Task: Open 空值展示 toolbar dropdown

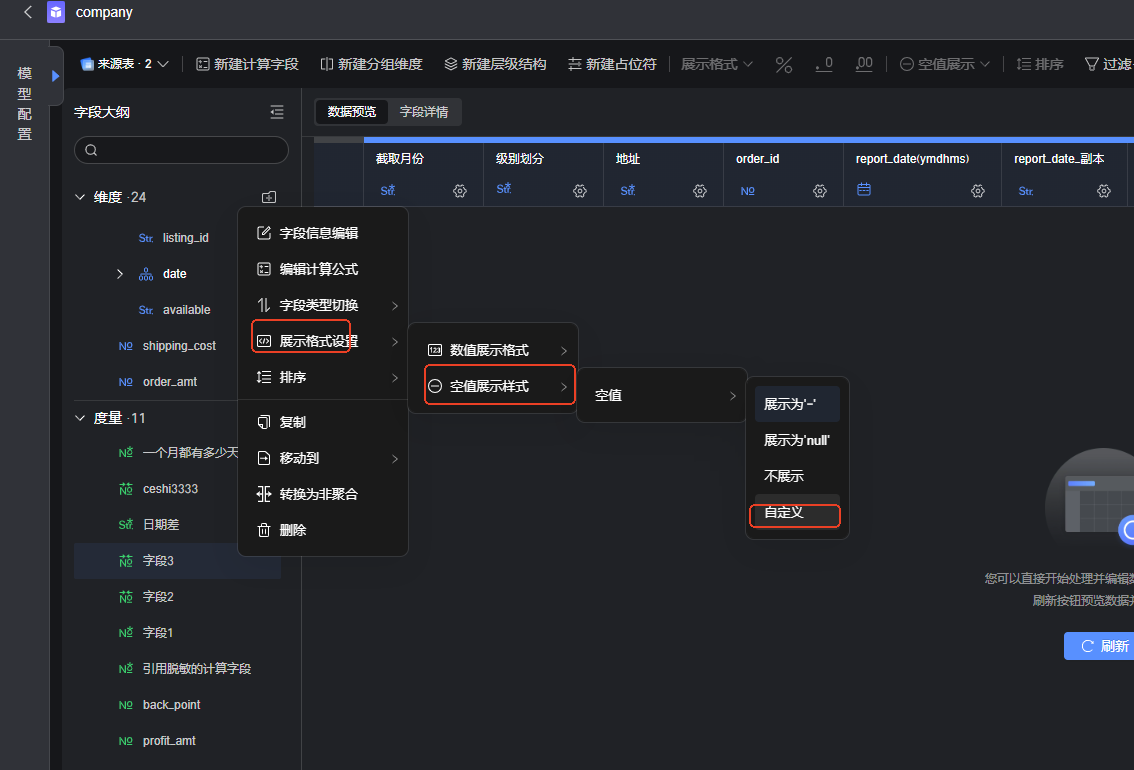Action: (x=945, y=64)
